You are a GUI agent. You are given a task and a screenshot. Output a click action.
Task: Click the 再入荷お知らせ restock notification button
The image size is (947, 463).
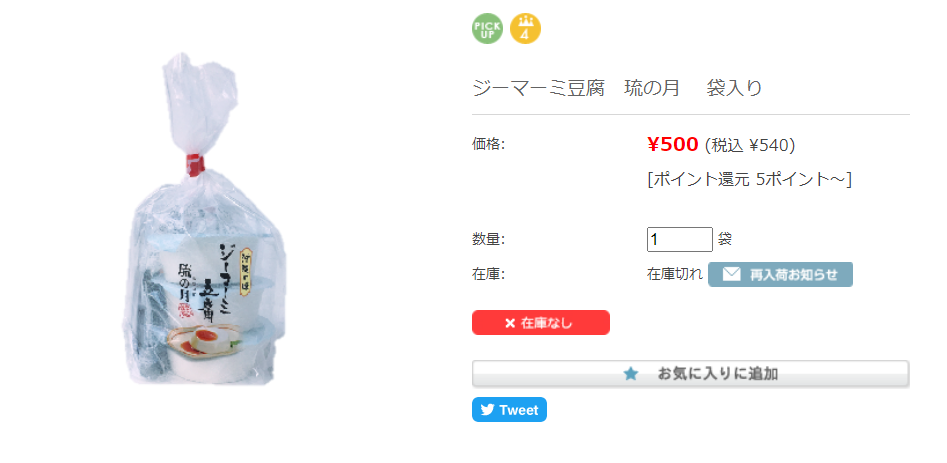pos(780,275)
